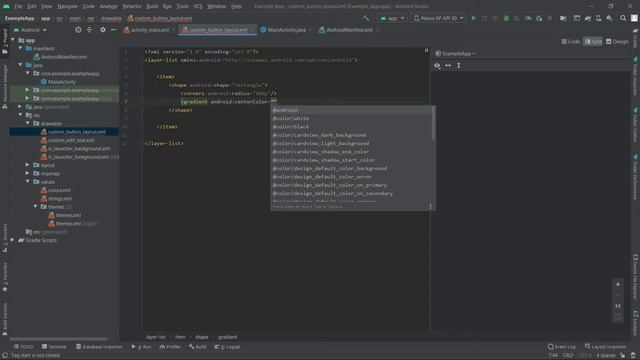Viewport: 640px width, 360px height.
Task: Expand Gradle Scripts node
Action: click(x=13, y=240)
